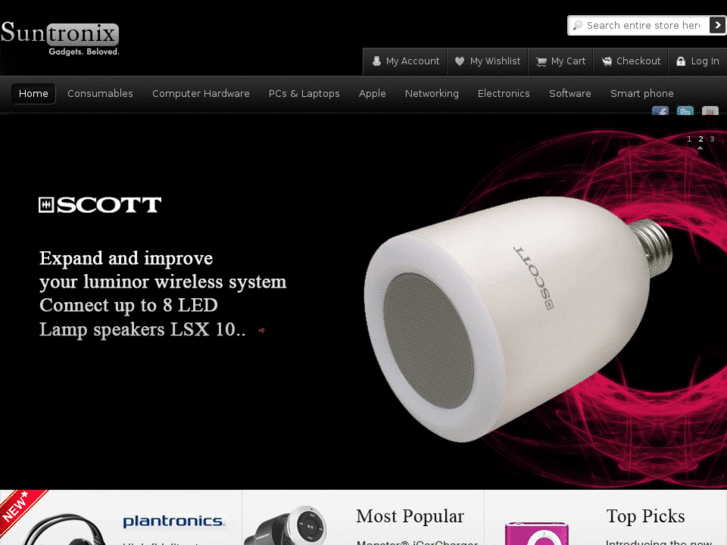Image resolution: width=727 pixels, height=545 pixels.
Task: Click the search submit arrow button
Action: click(717, 25)
